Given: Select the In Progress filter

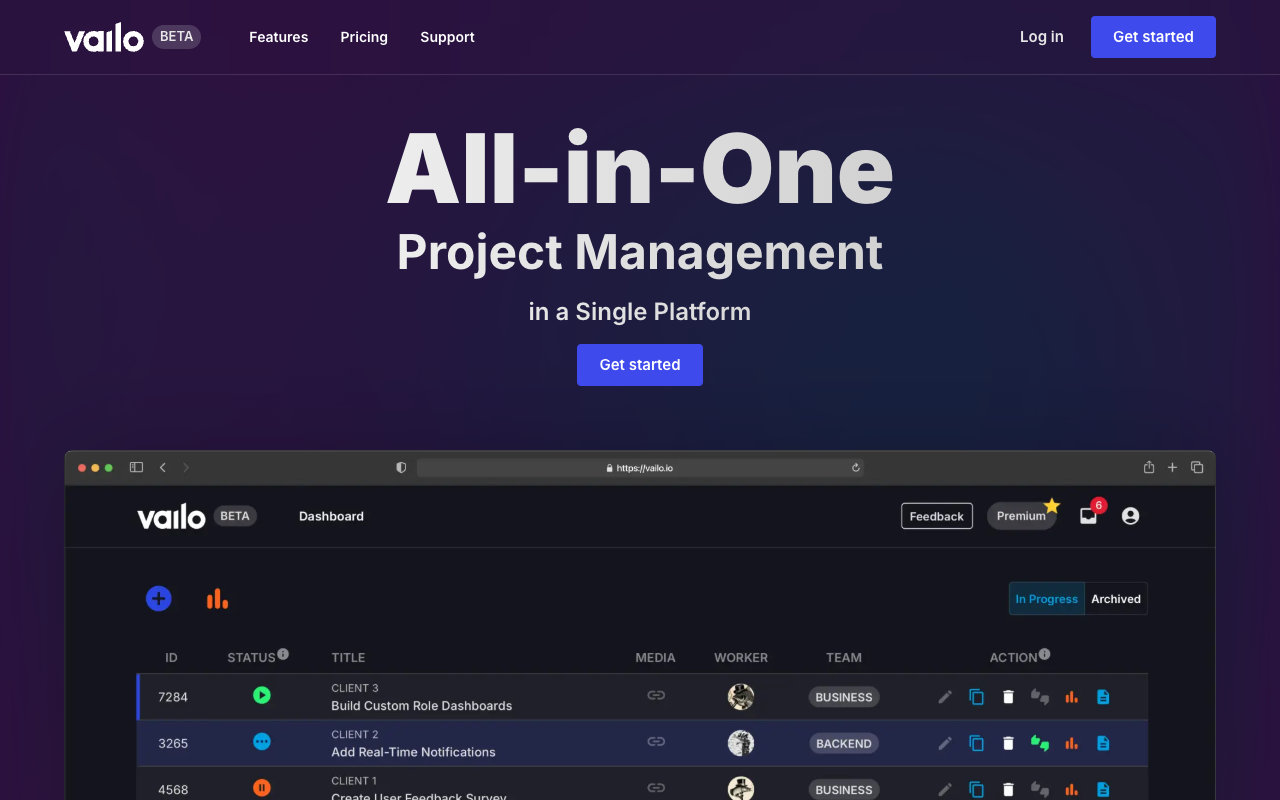Looking at the screenshot, I should point(1046,598).
